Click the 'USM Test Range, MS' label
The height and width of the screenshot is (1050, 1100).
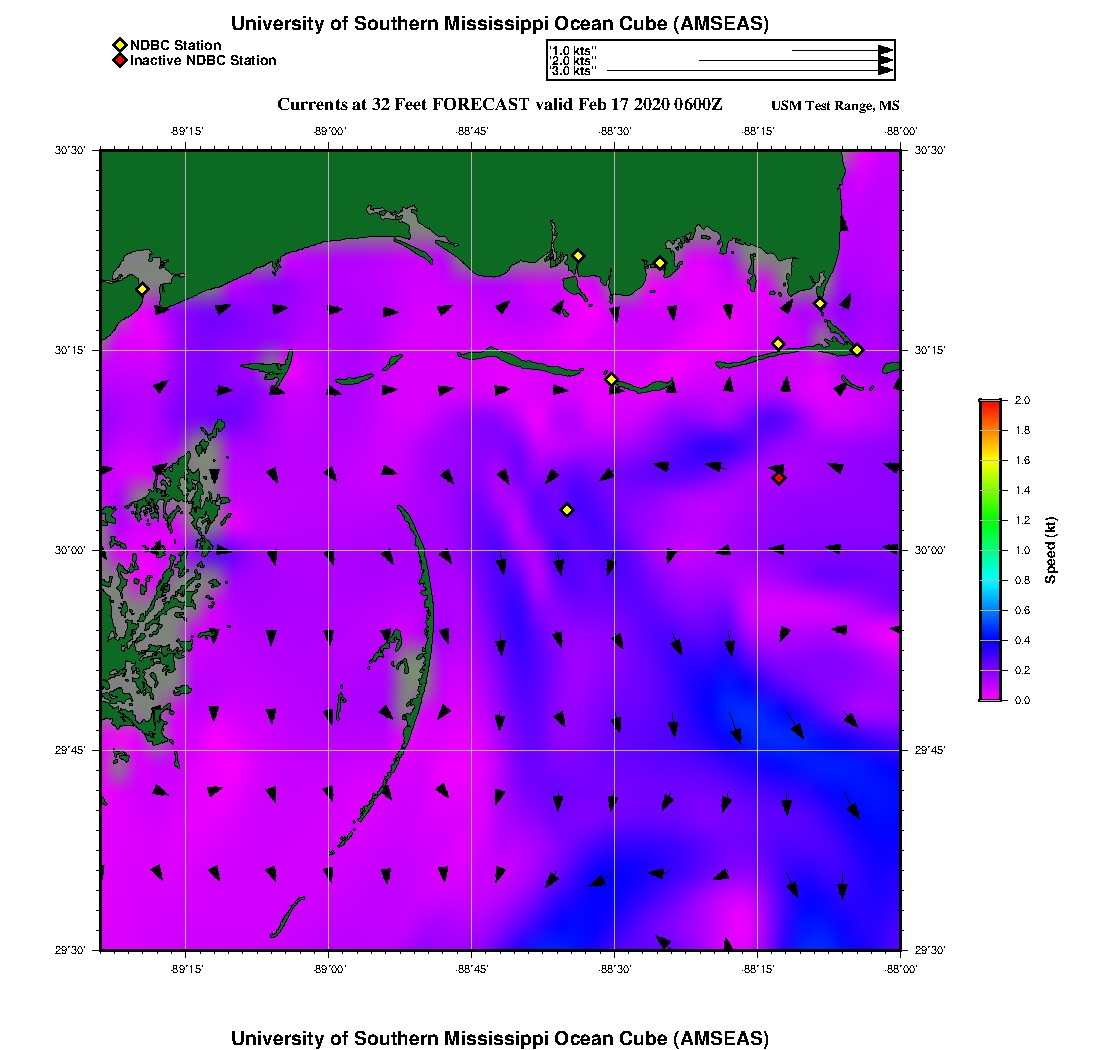(835, 106)
